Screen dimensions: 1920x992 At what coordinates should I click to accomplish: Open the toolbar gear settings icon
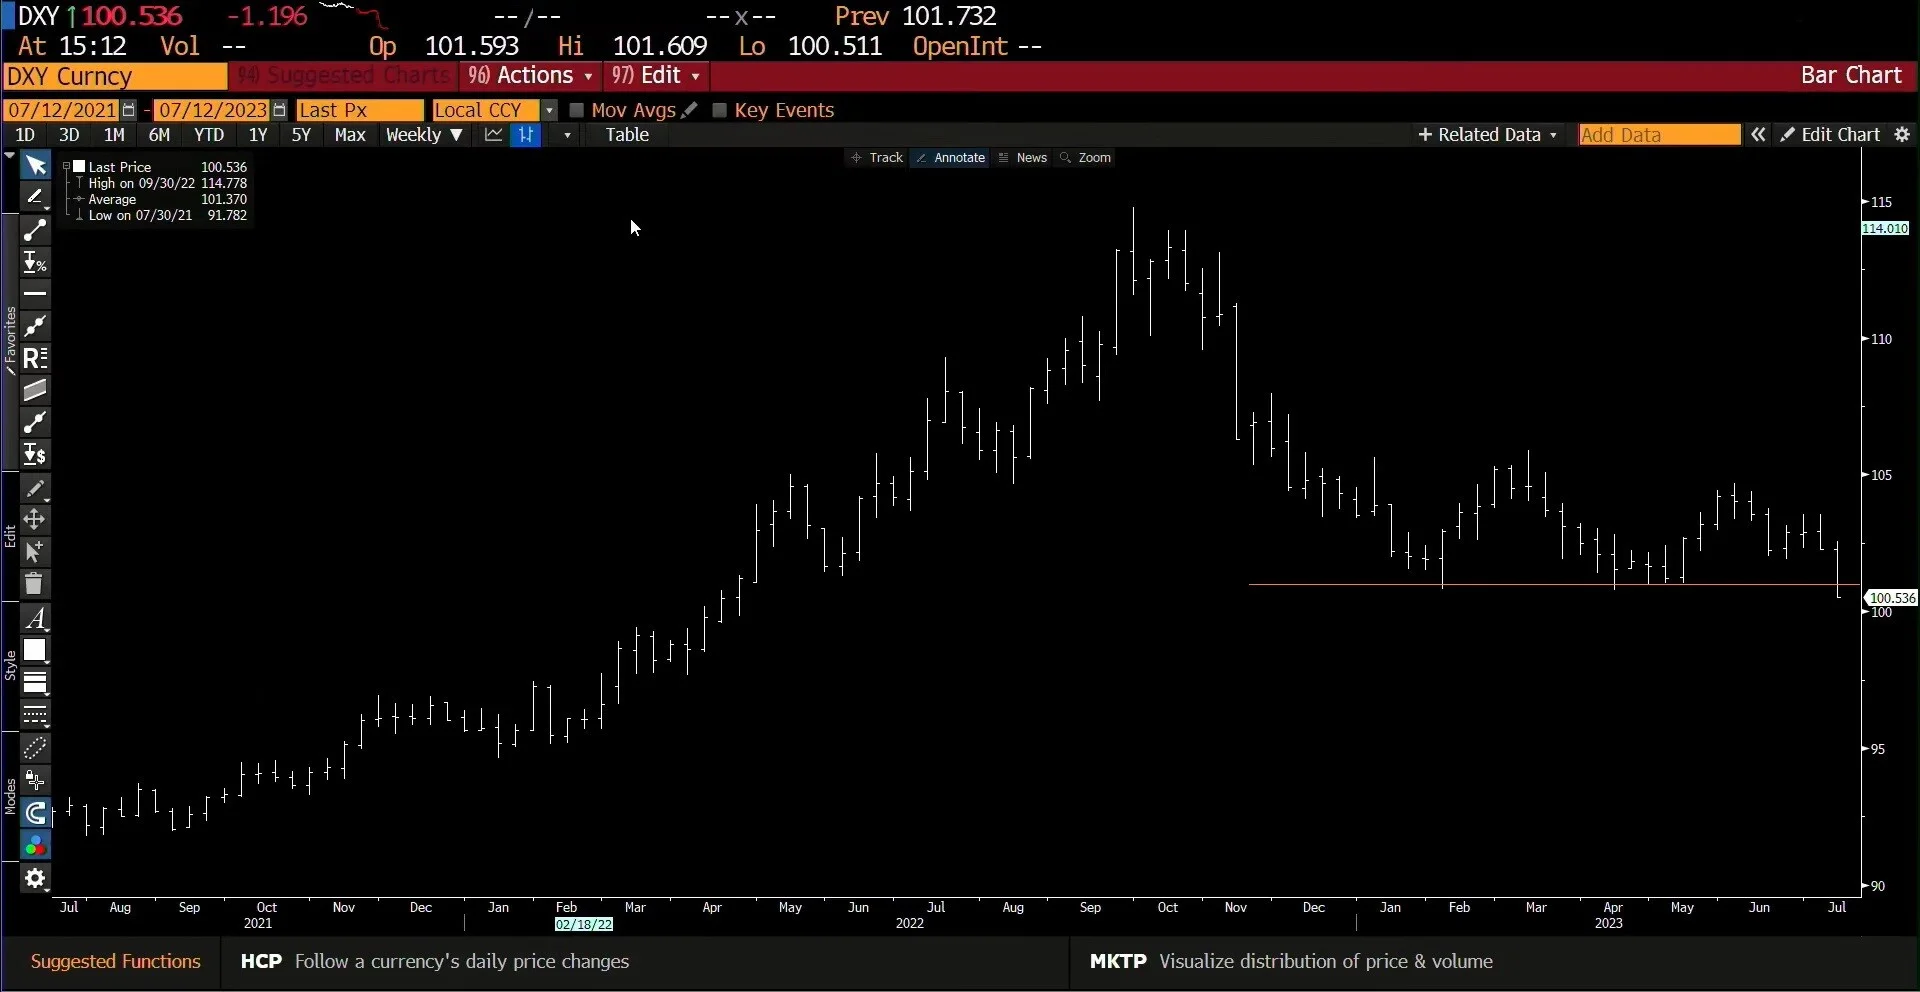(x=35, y=878)
